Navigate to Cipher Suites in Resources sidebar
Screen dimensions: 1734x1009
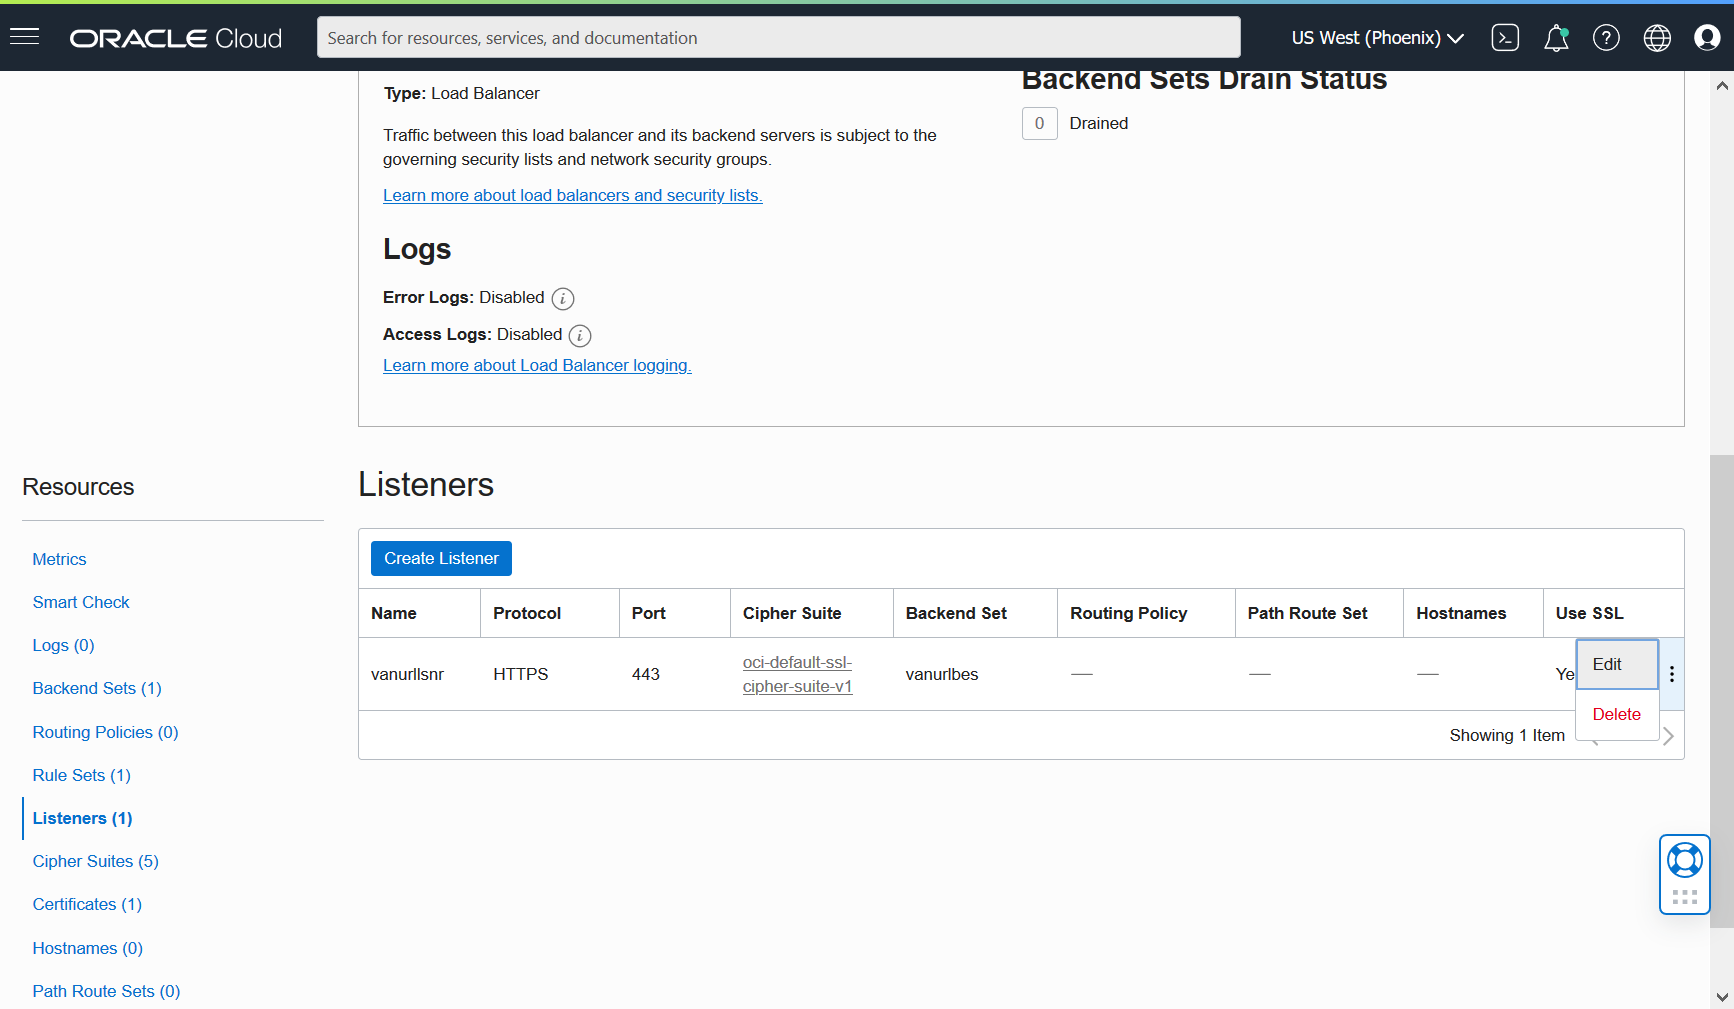pos(95,861)
